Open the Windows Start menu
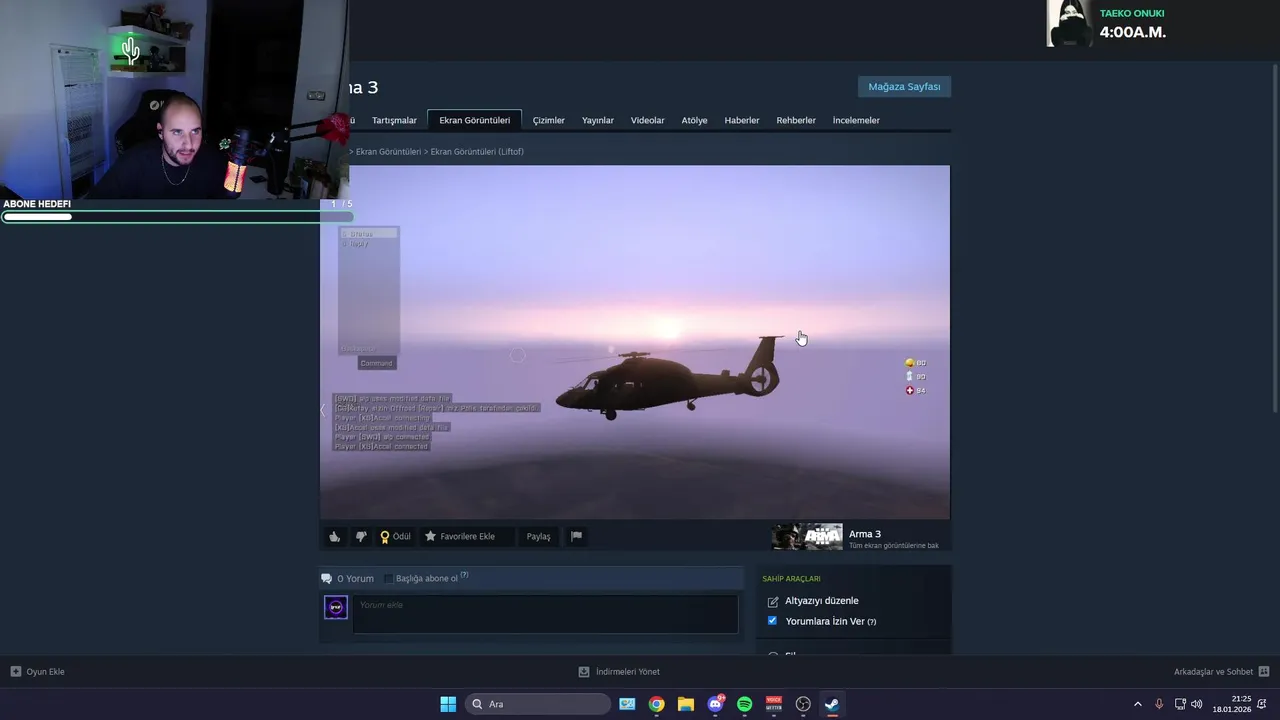Screen dimensions: 1280x720 [448, 704]
